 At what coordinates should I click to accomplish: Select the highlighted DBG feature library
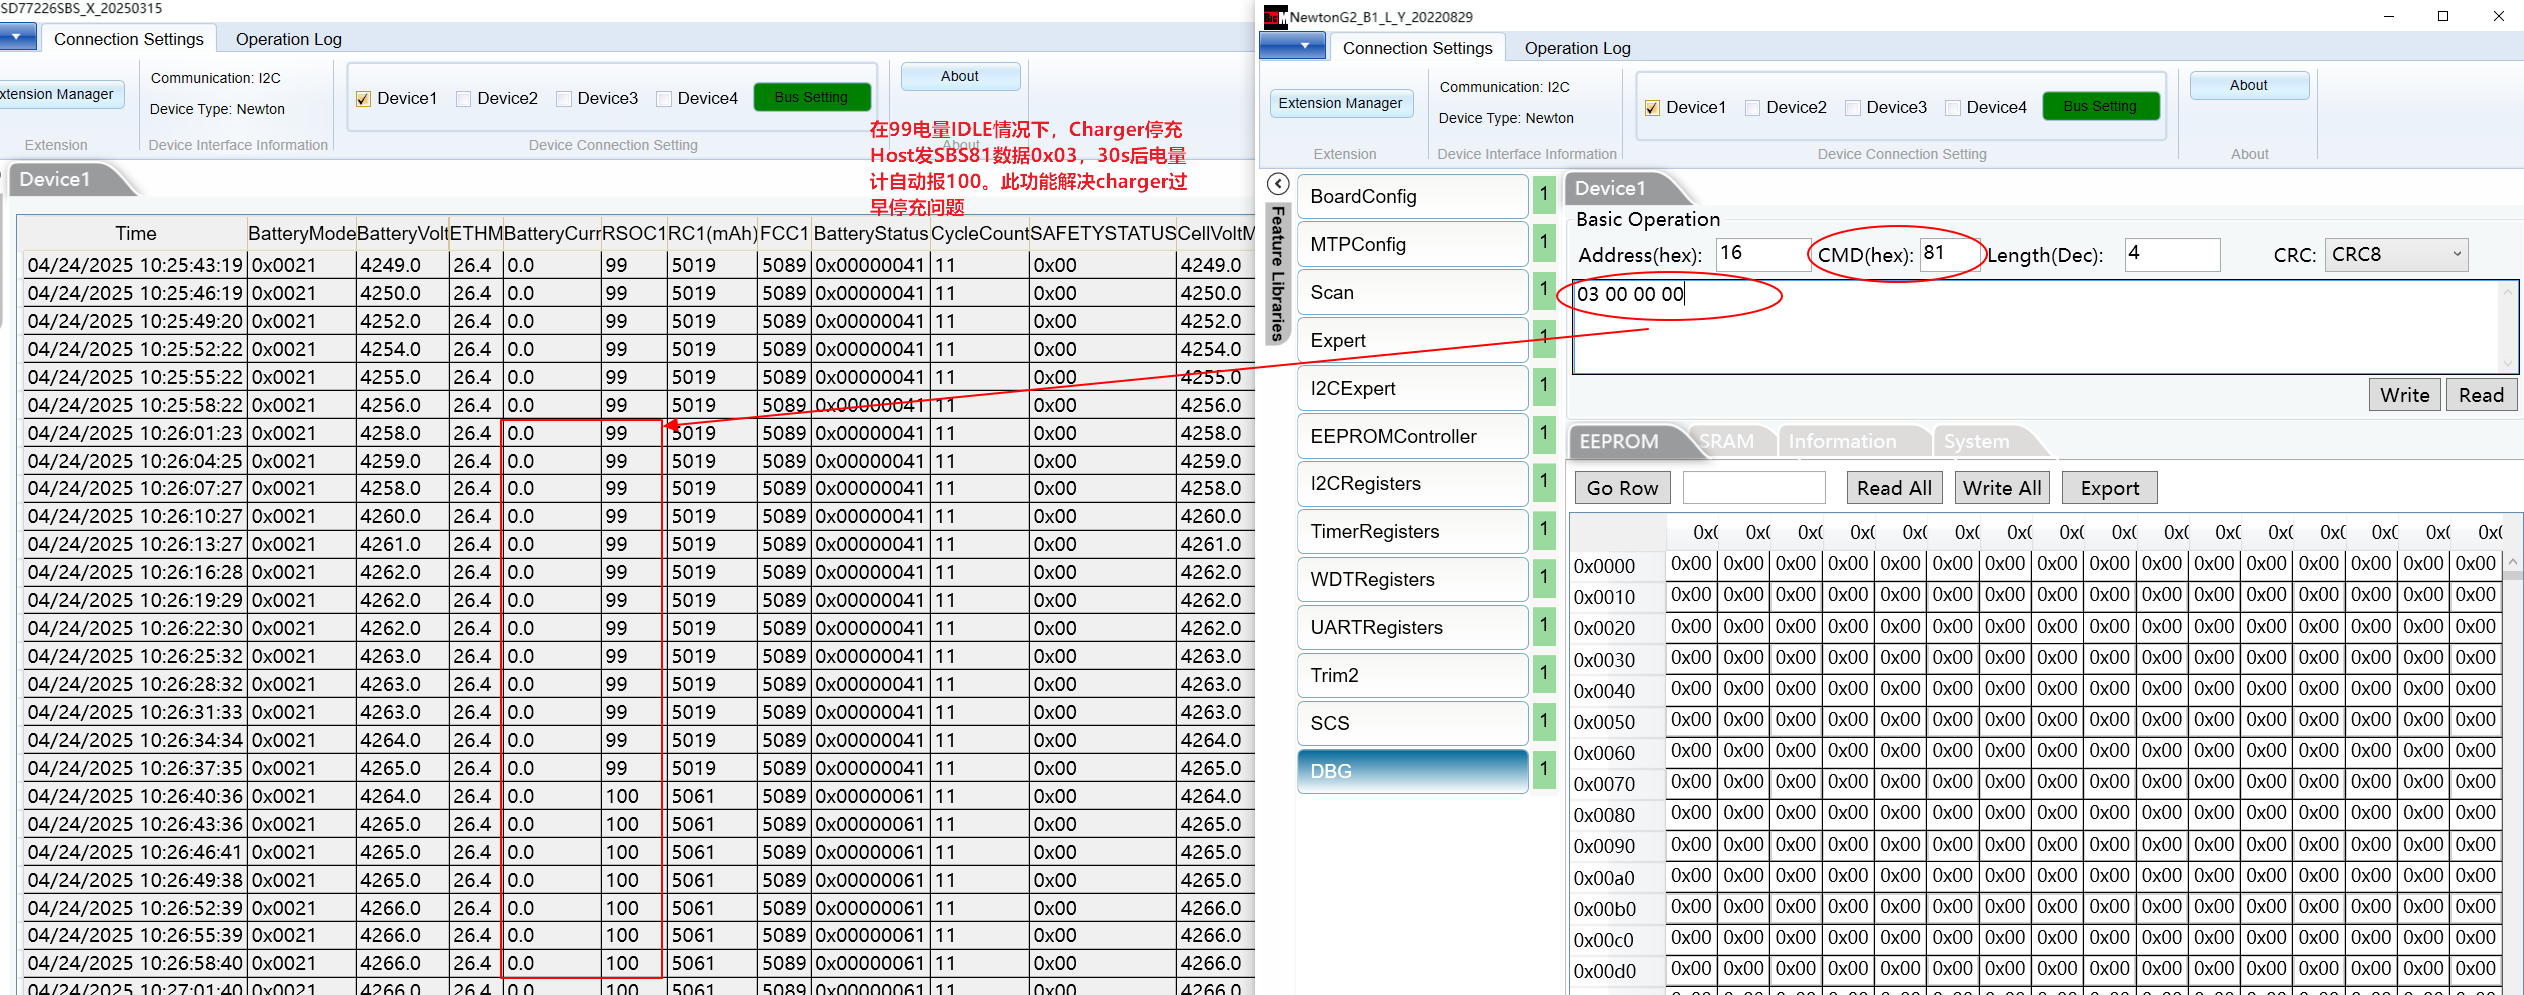1413,772
